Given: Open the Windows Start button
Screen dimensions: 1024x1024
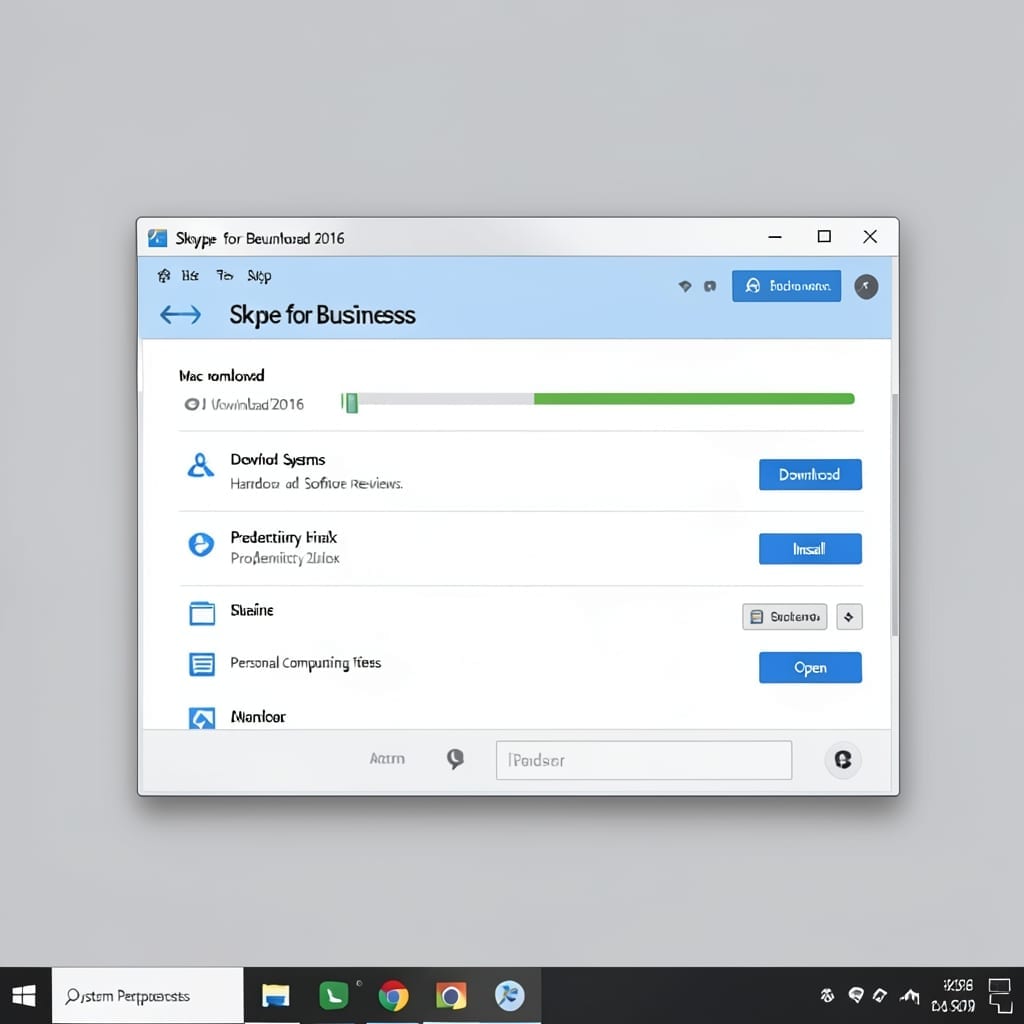Looking at the screenshot, I should pyautogui.click(x=24, y=996).
